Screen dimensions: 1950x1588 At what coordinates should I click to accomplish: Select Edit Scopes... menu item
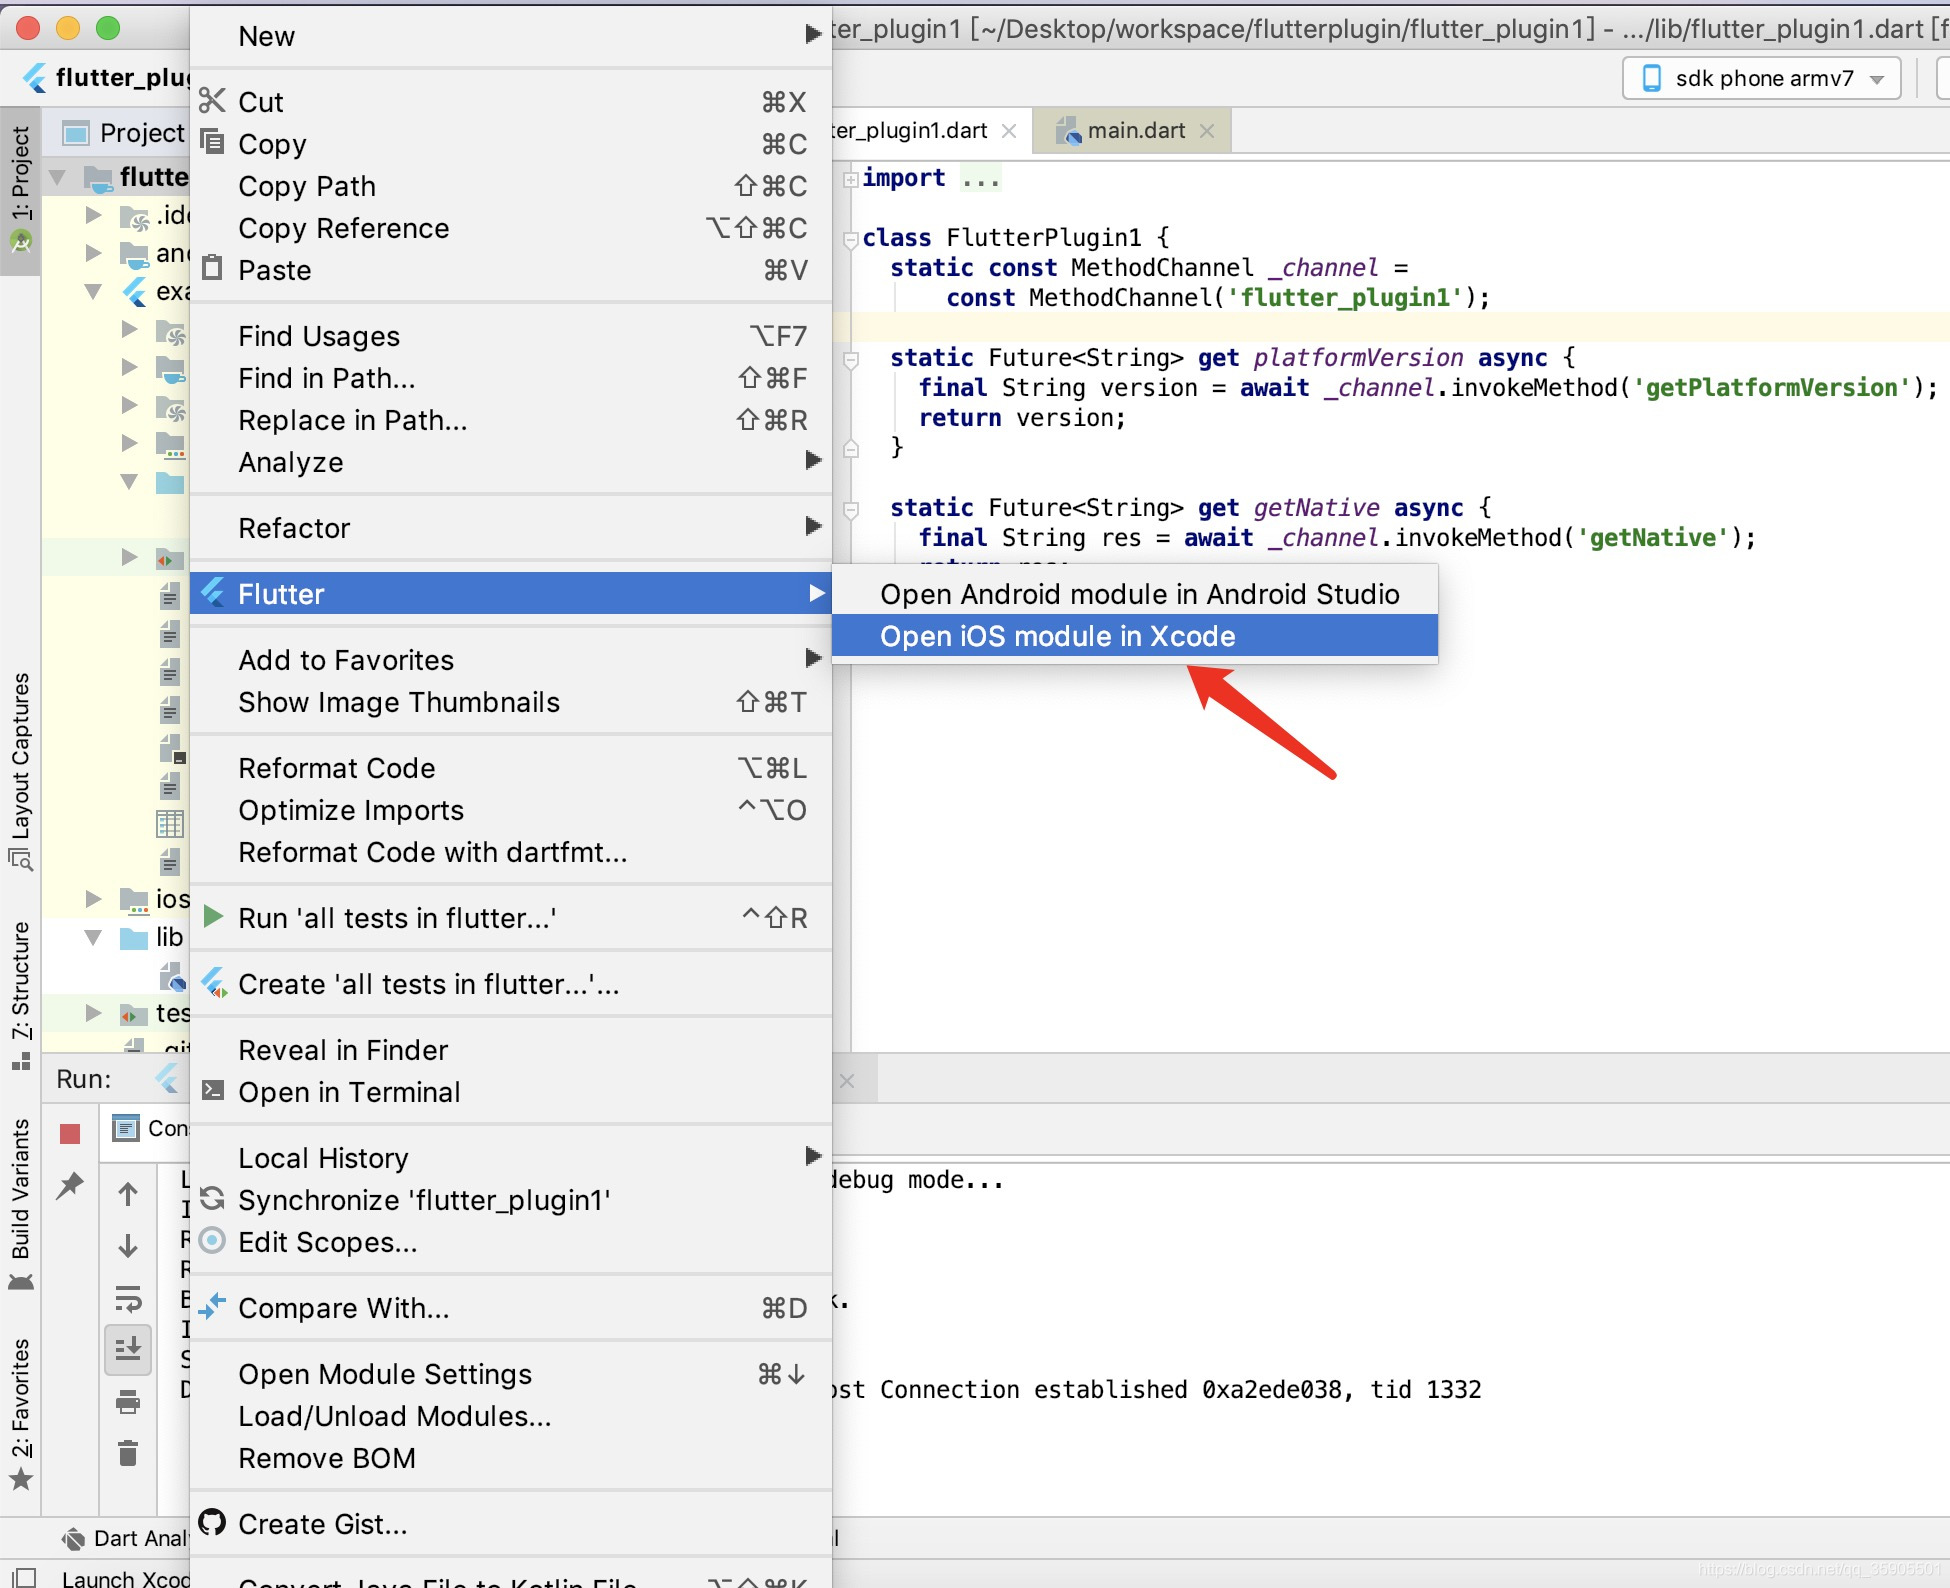[511, 1242]
